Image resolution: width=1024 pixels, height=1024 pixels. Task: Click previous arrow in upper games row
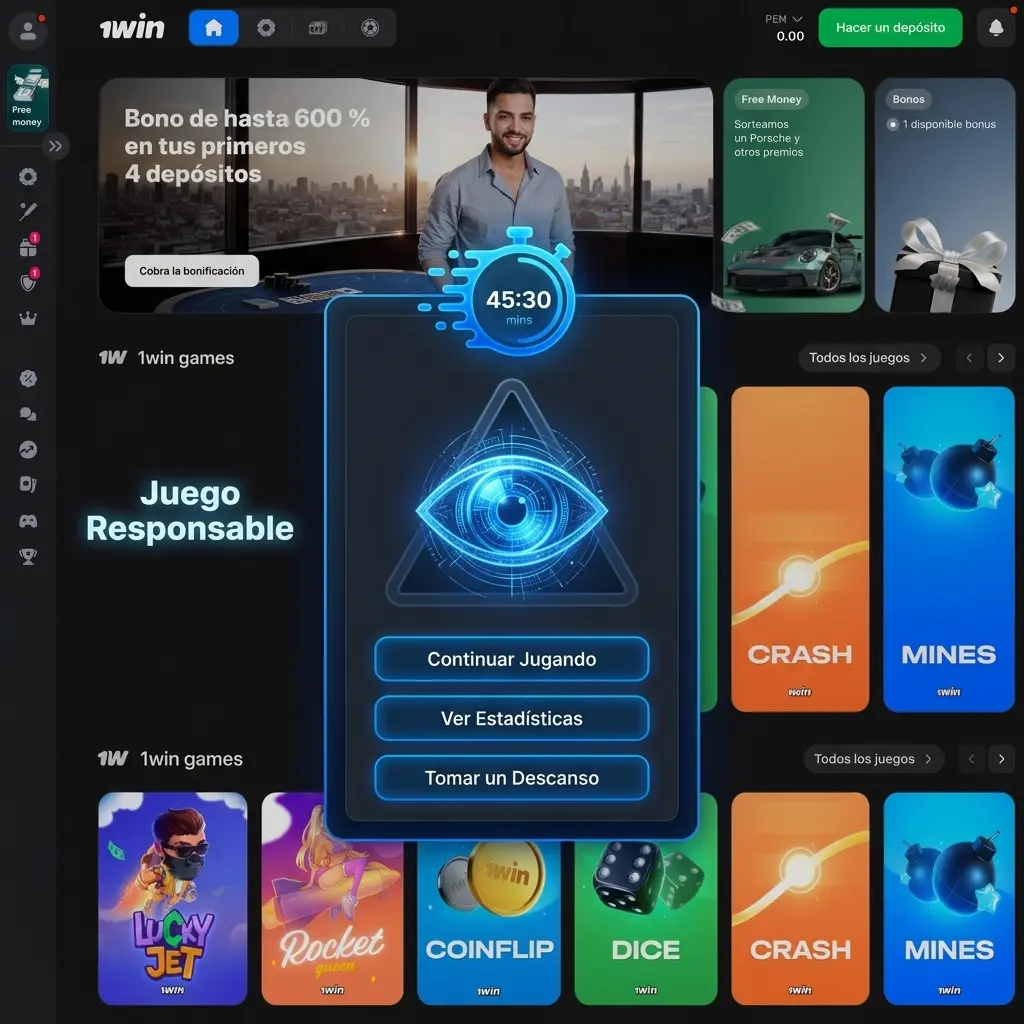(x=969, y=358)
